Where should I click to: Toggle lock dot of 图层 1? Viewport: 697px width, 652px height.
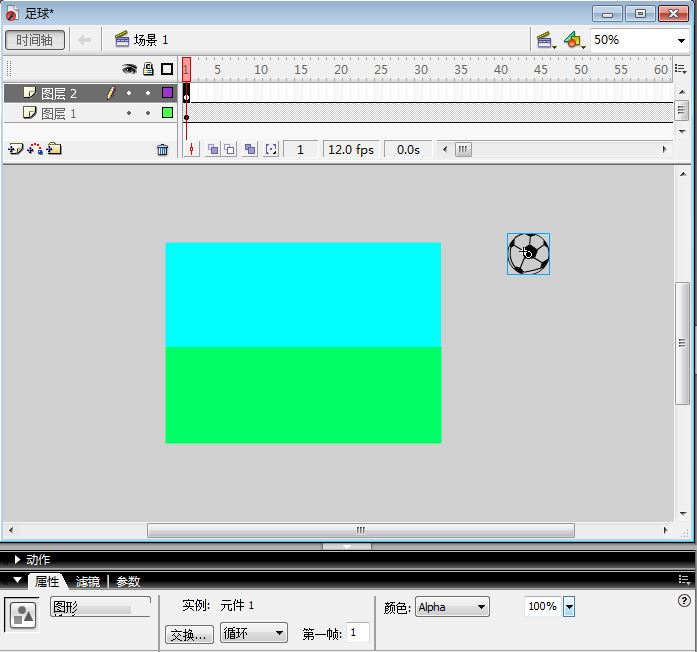[148, 113]
